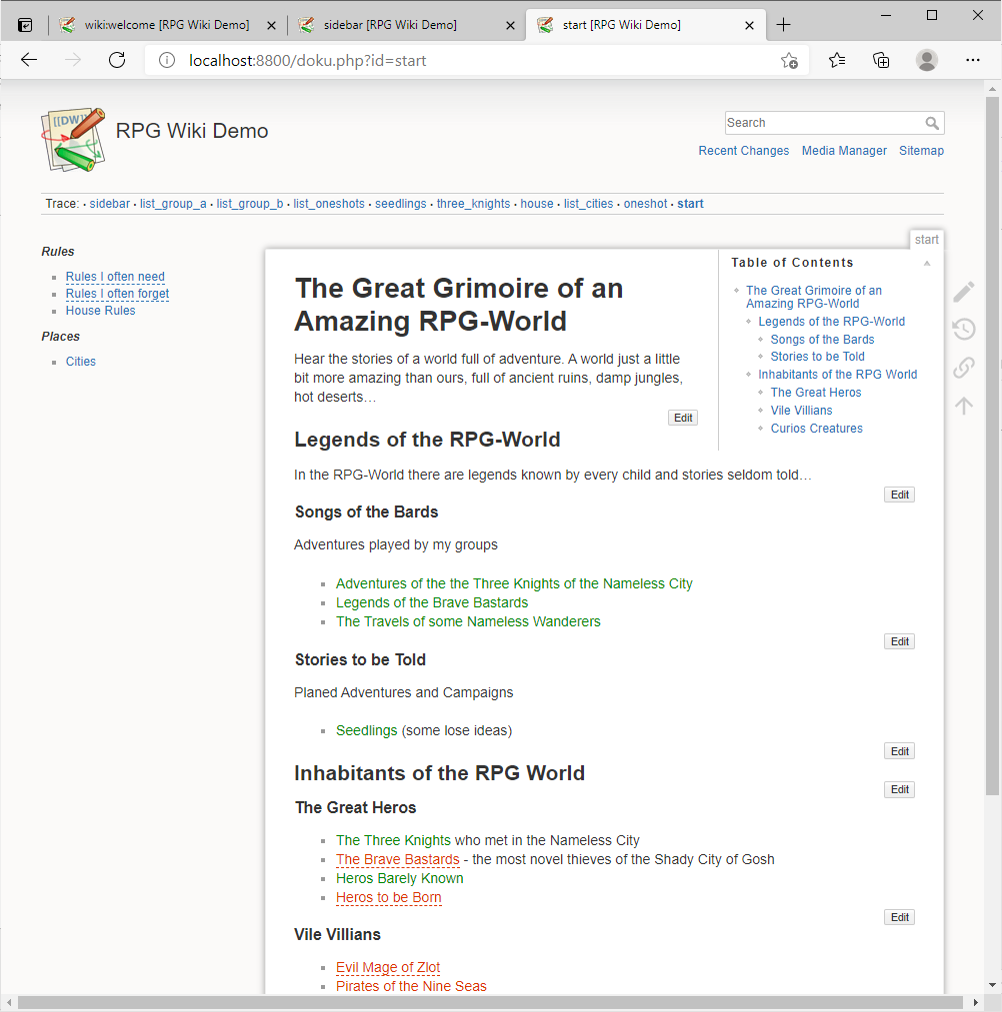1002x1012 pixels.
Task: Click the browser back arrow
Action: click(x=29, y=60)
